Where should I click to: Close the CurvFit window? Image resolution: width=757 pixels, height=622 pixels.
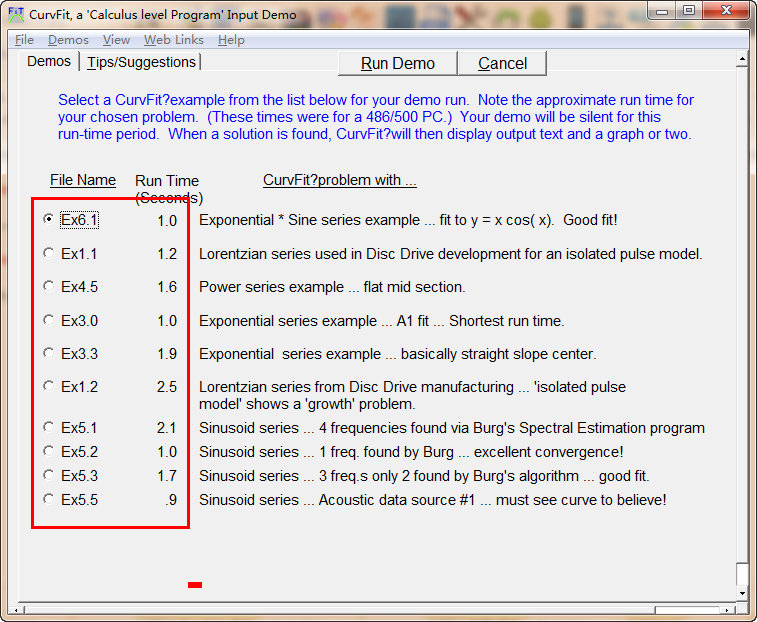(726, 10)
